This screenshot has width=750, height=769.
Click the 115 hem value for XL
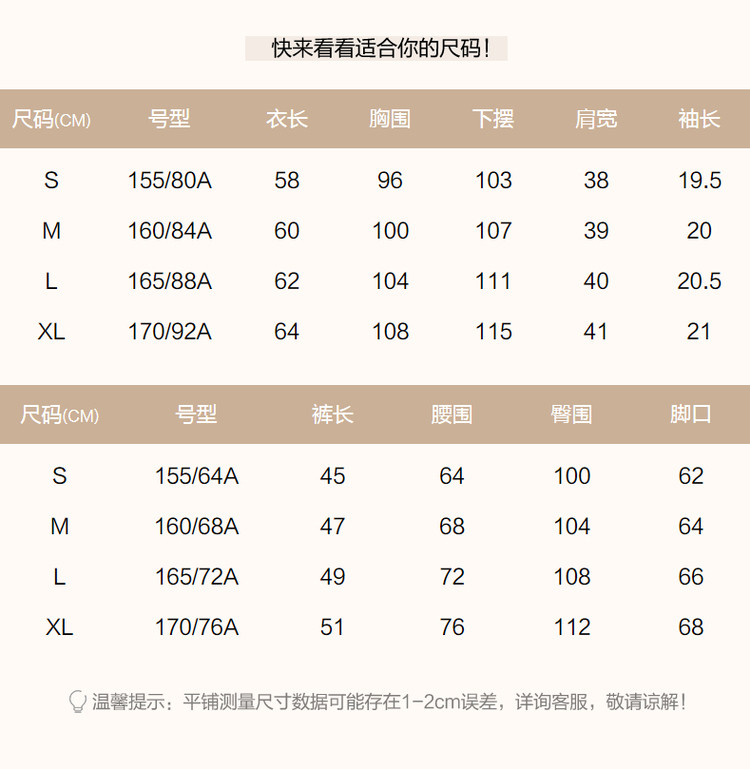(x=493, y=331)
